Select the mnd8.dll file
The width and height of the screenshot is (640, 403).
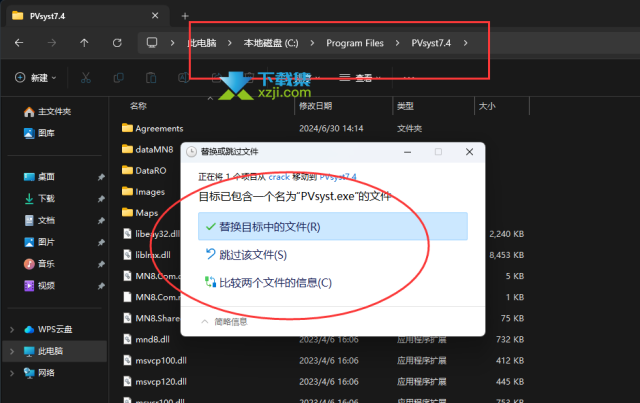pos(147,339)
